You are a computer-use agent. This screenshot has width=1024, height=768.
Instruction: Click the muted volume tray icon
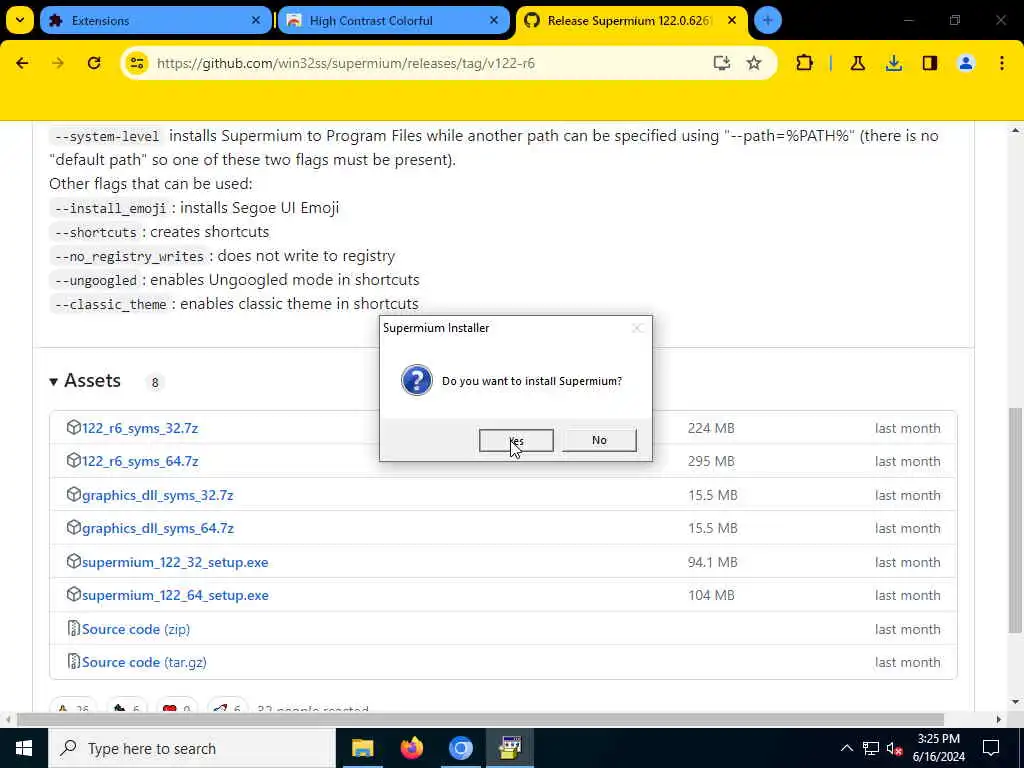[895, 748]
